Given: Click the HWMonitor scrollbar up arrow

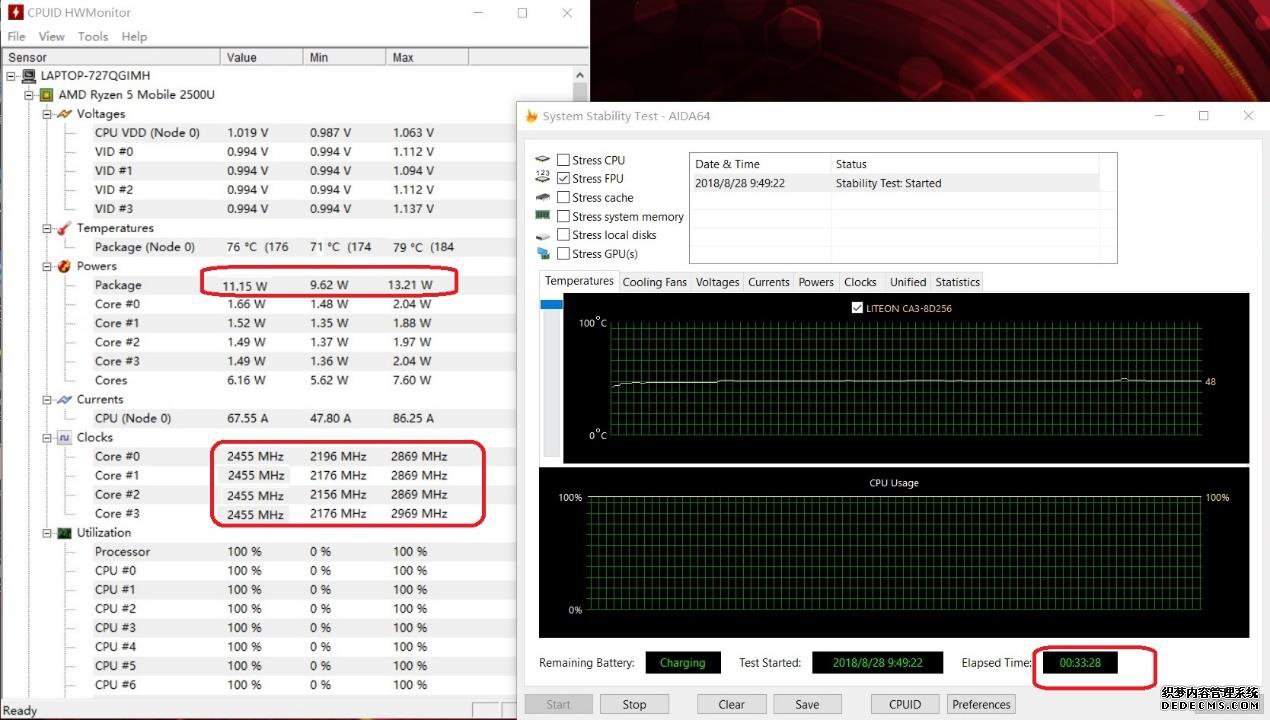Looking at the screenshot, I should 580,76.
